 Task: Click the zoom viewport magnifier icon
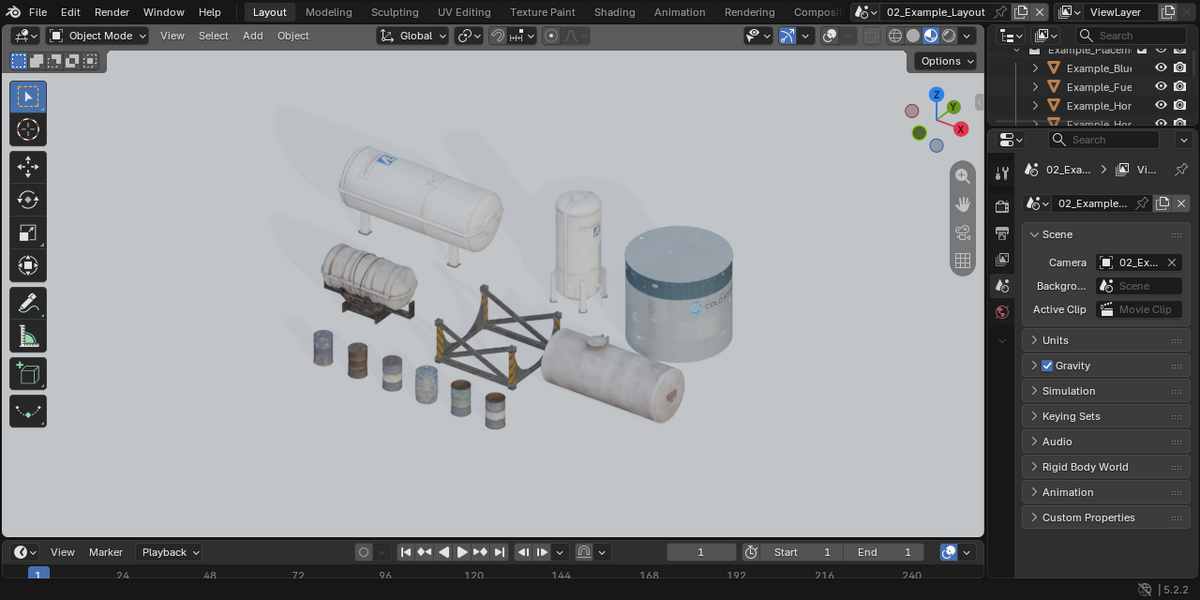(963, 176)
